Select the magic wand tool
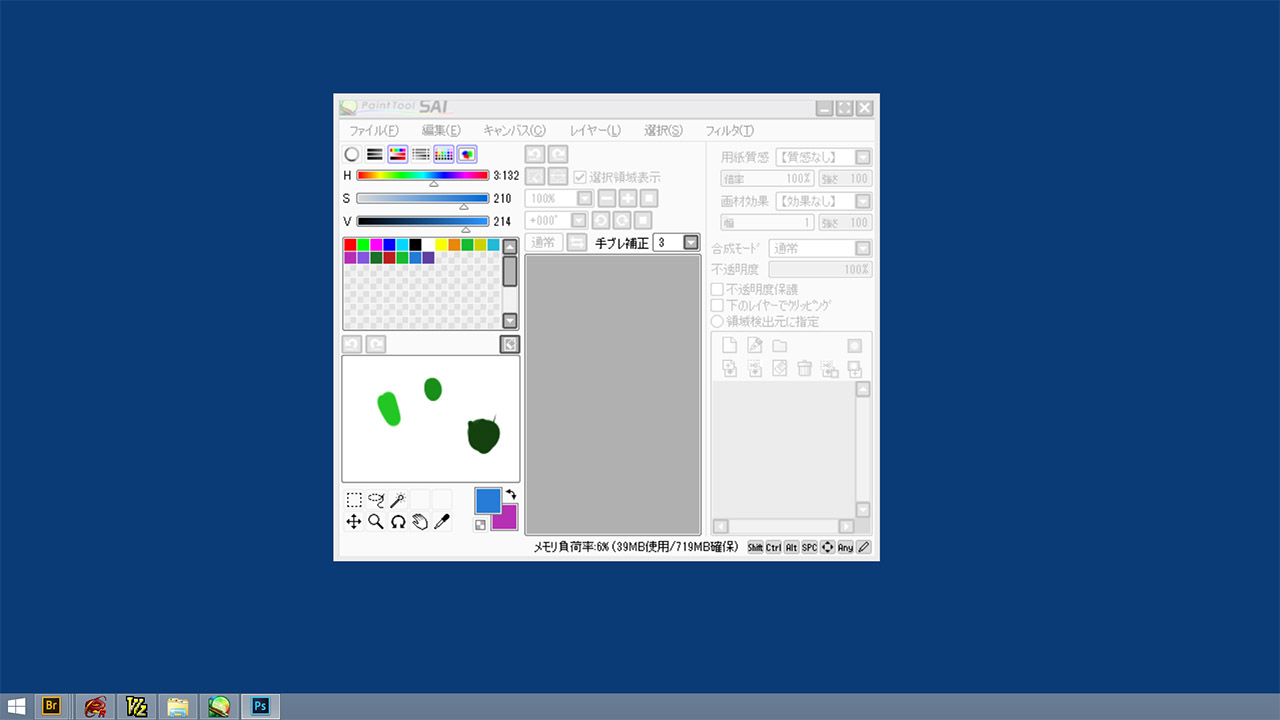Screen dimensions: 1280x720 [x=398, y=499]
